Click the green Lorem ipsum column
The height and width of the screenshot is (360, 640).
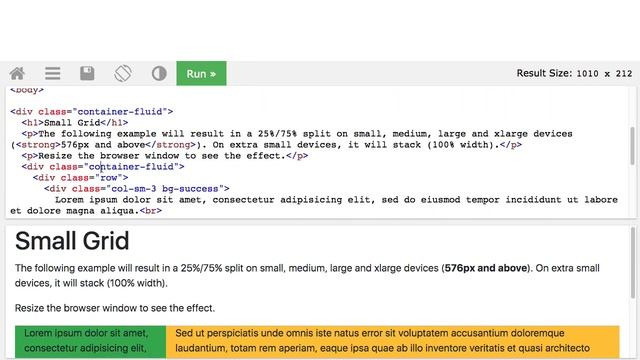(90, 341)
